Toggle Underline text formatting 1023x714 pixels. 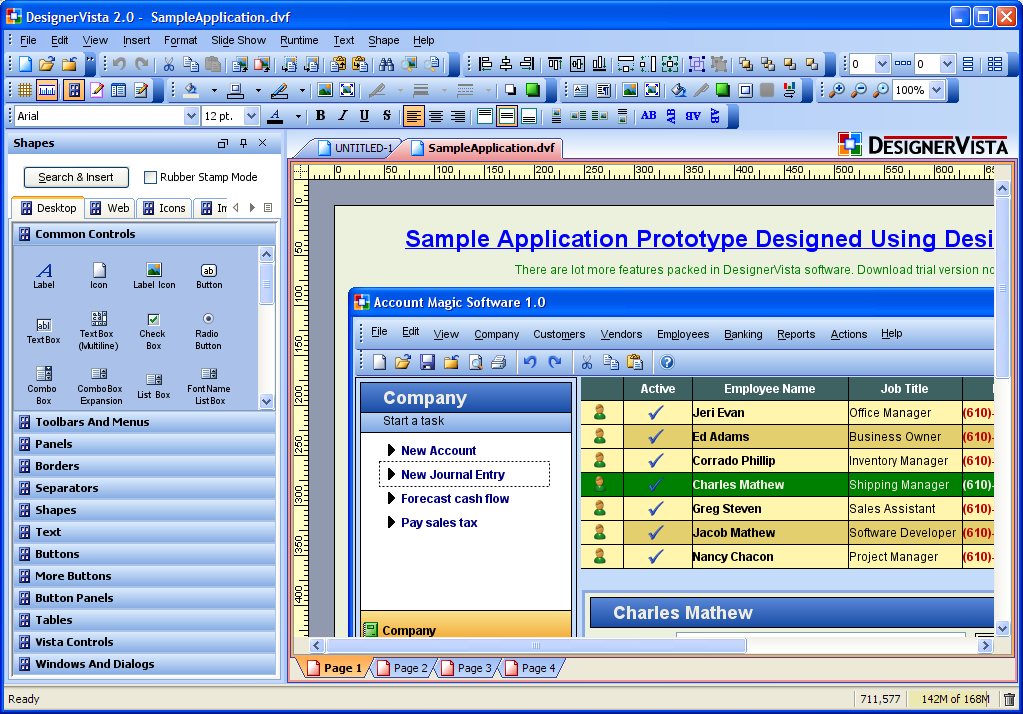(365, 116)
